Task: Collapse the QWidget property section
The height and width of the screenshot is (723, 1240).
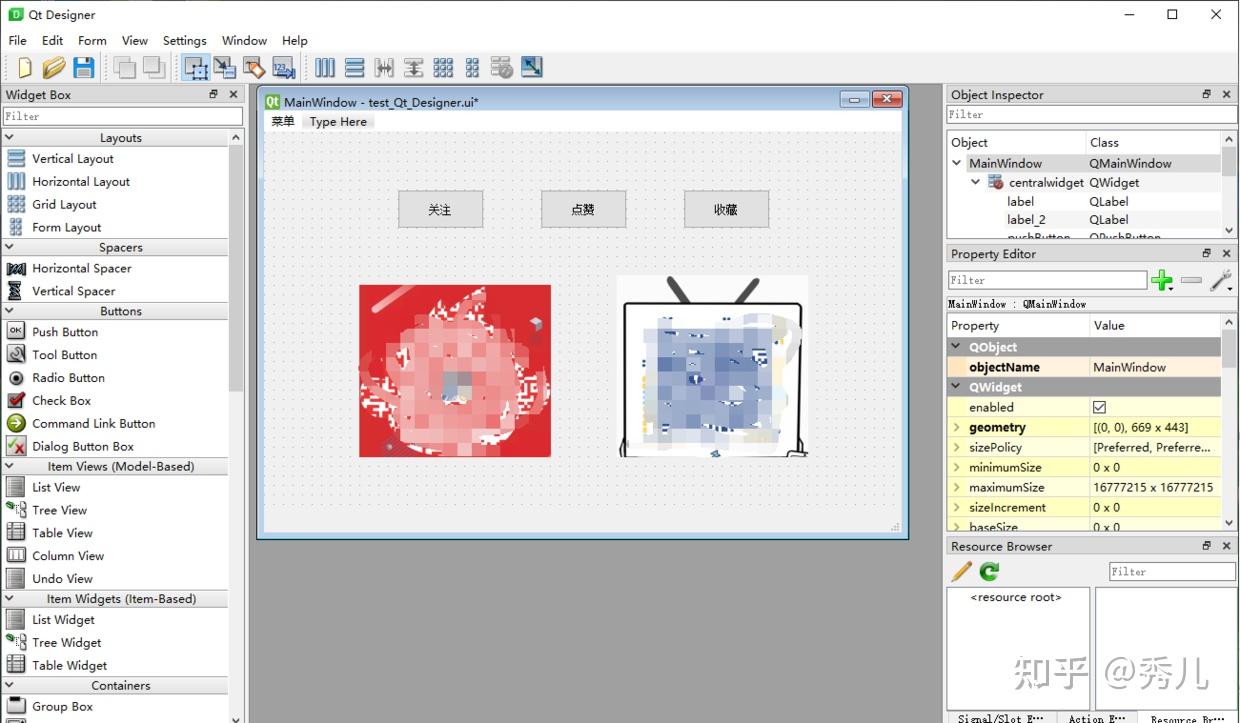Action: pos(957,387)
